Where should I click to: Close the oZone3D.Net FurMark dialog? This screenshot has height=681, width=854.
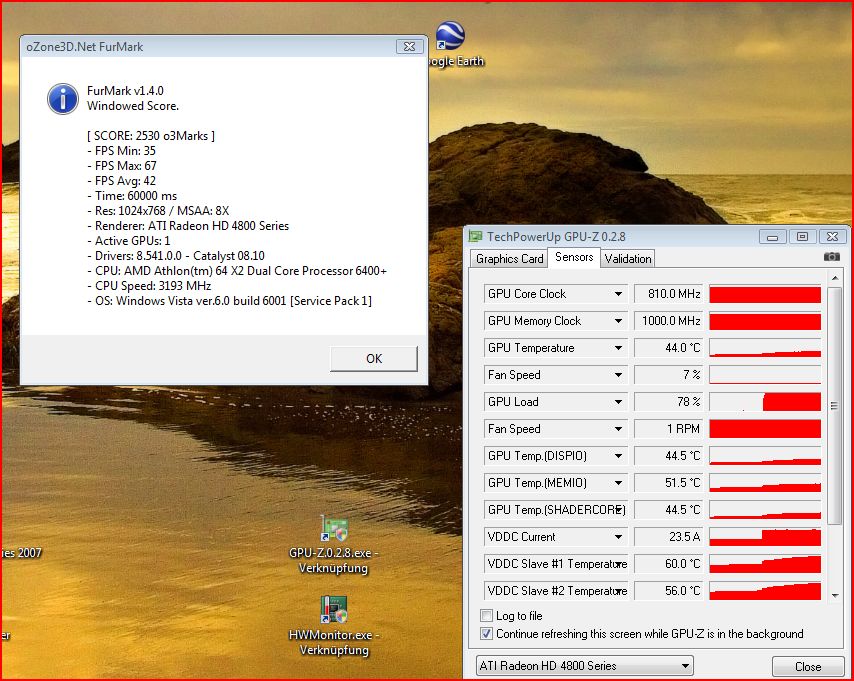pyautogui.click(x=409, y=47)
